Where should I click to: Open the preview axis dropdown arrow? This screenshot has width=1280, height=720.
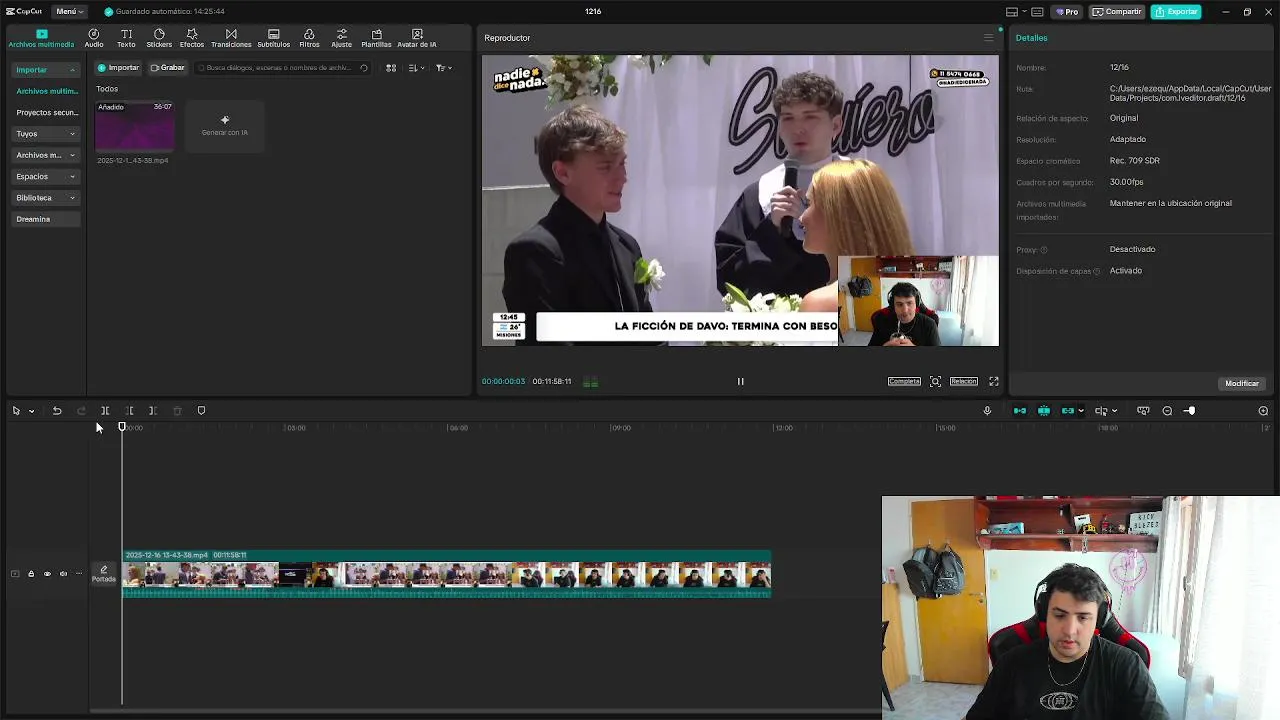[1114, 411]
